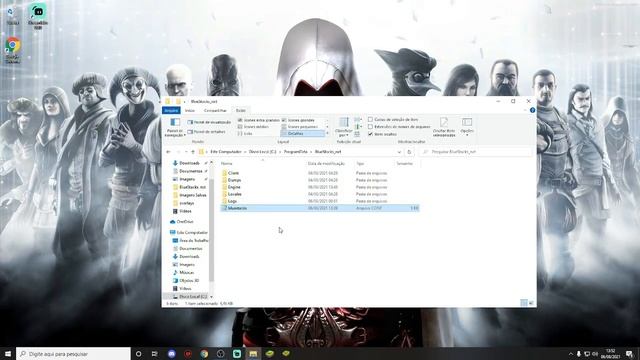This screenshot has height=360, width=640.
Task: Switch to the Compartilhar ribbon tab
Action: coord(215,110)
